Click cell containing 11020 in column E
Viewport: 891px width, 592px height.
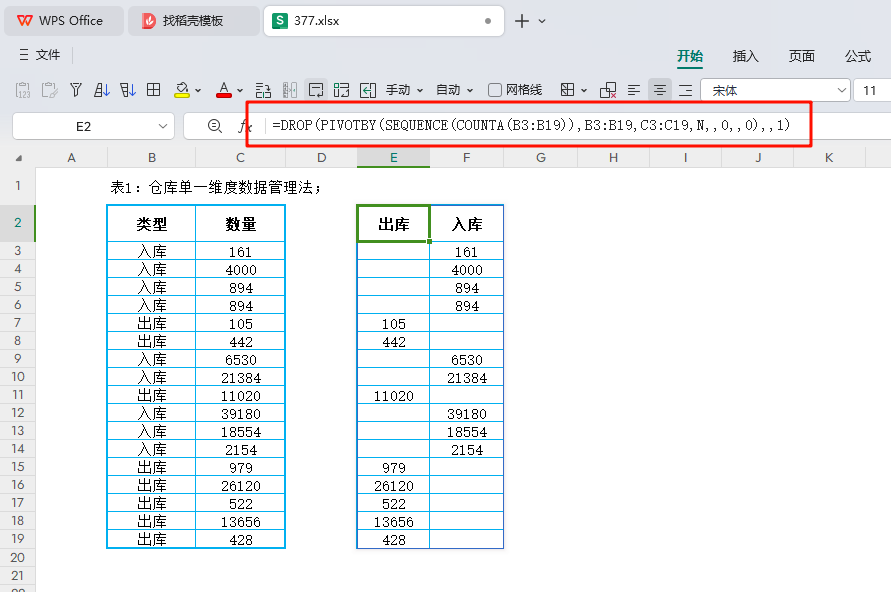pos(393,396)
